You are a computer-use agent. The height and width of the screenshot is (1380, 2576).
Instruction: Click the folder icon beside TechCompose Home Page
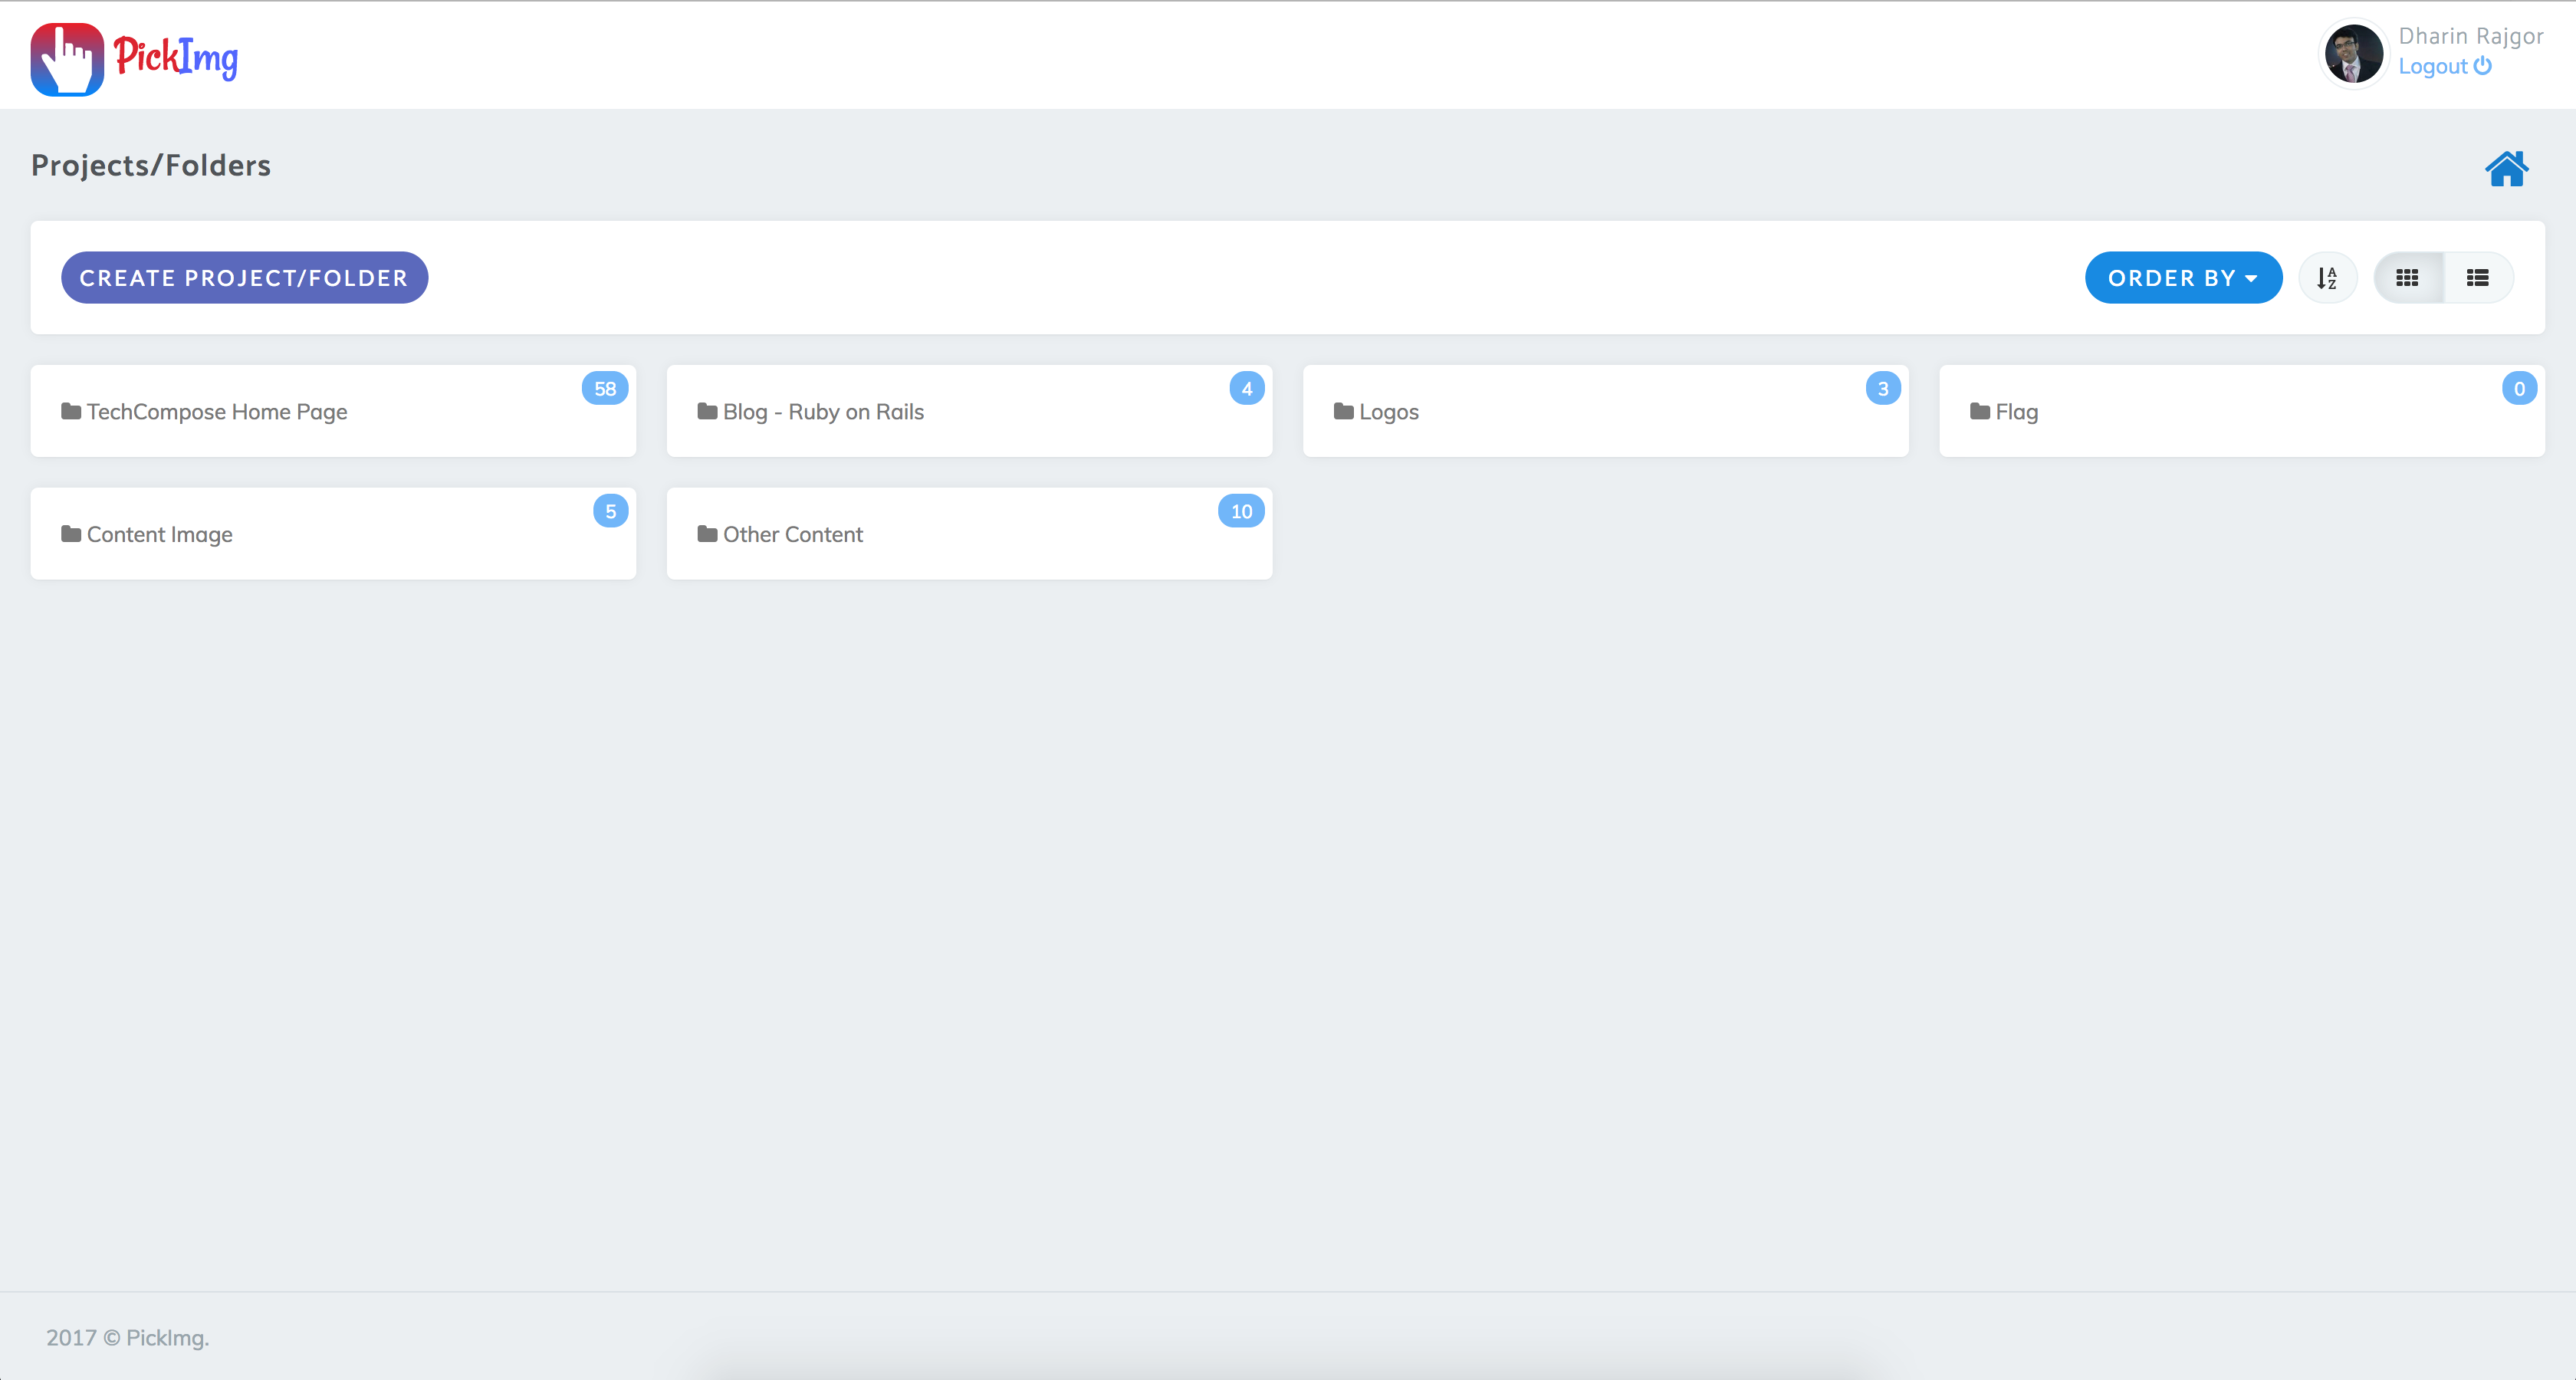(x=71, y=411)
